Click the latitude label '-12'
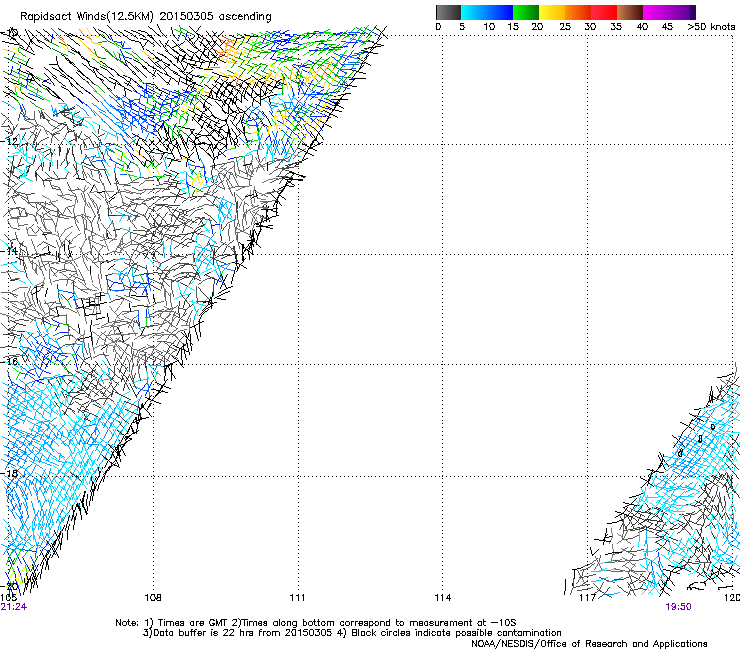740x650 pixels. 11,141
